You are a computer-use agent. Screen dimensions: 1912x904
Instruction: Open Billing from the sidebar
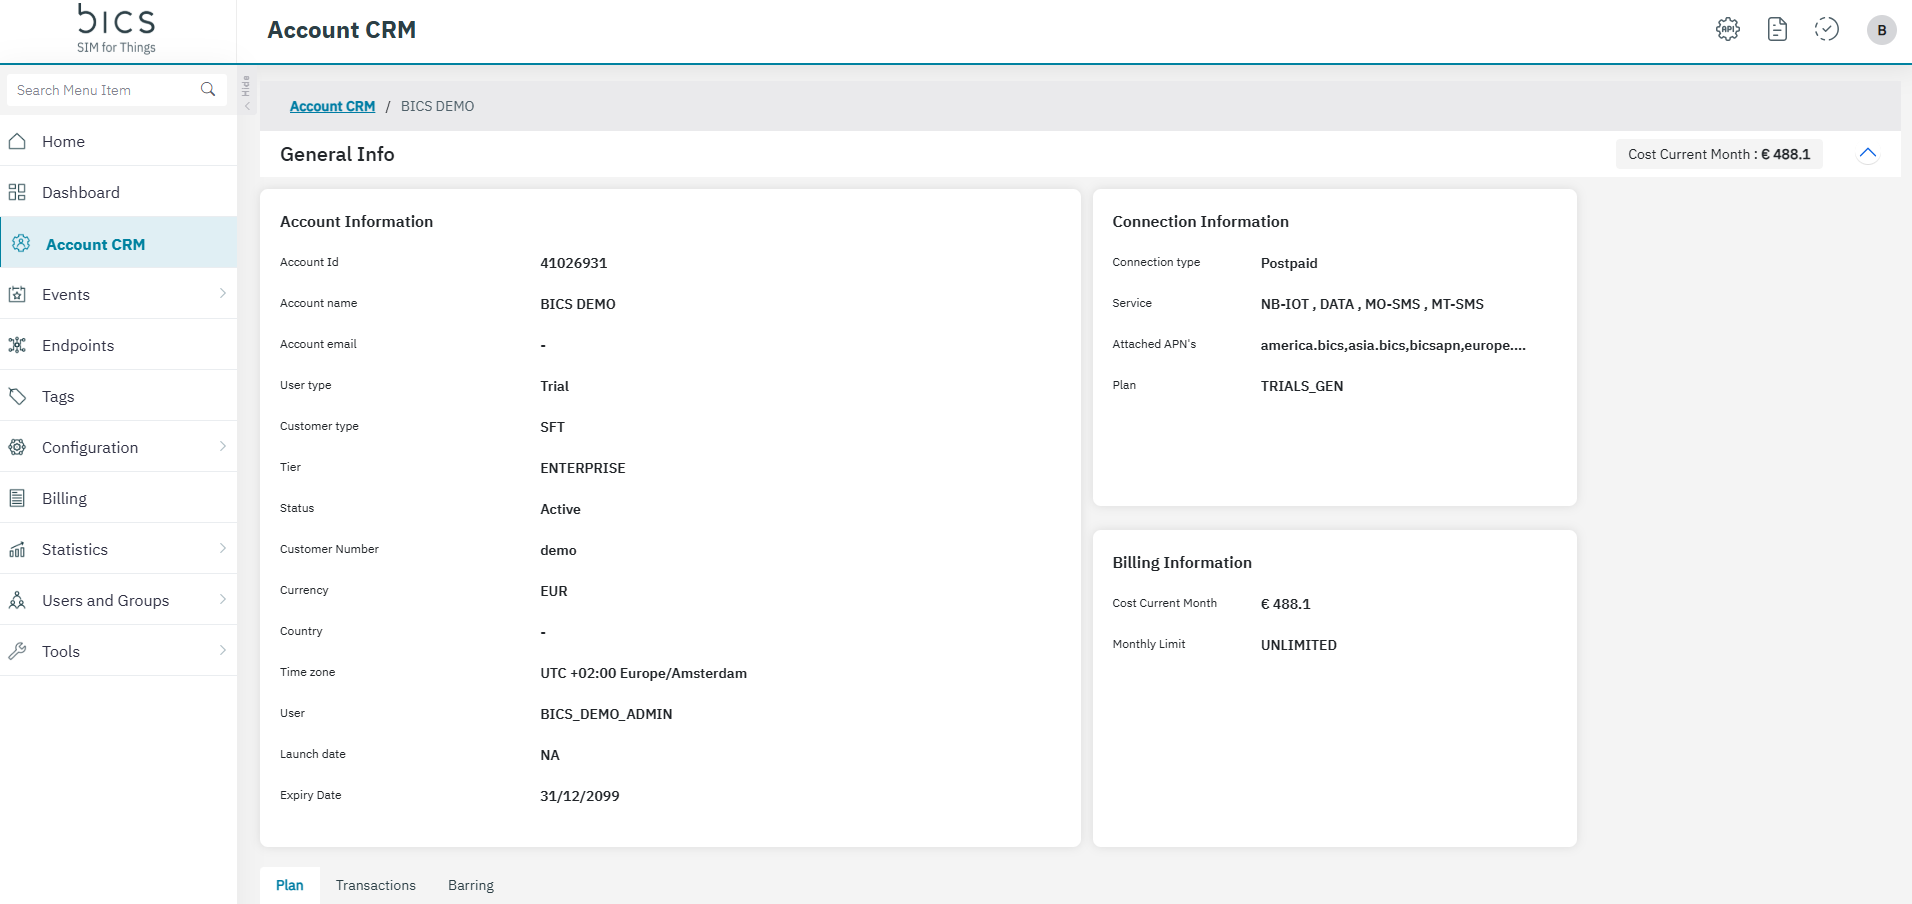[64, 499]
